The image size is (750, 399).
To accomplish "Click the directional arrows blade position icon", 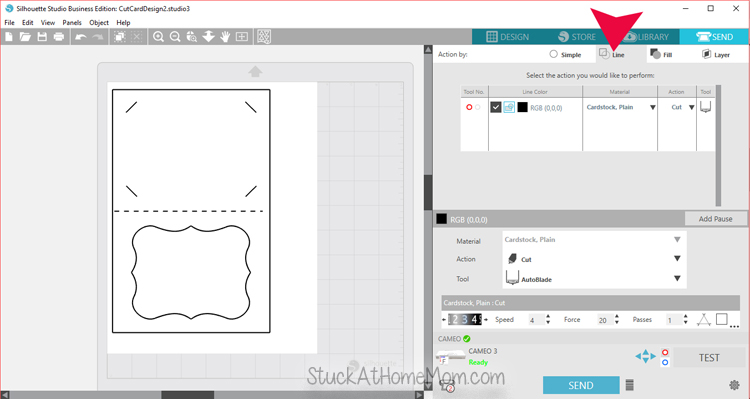I will coord(645,356).
